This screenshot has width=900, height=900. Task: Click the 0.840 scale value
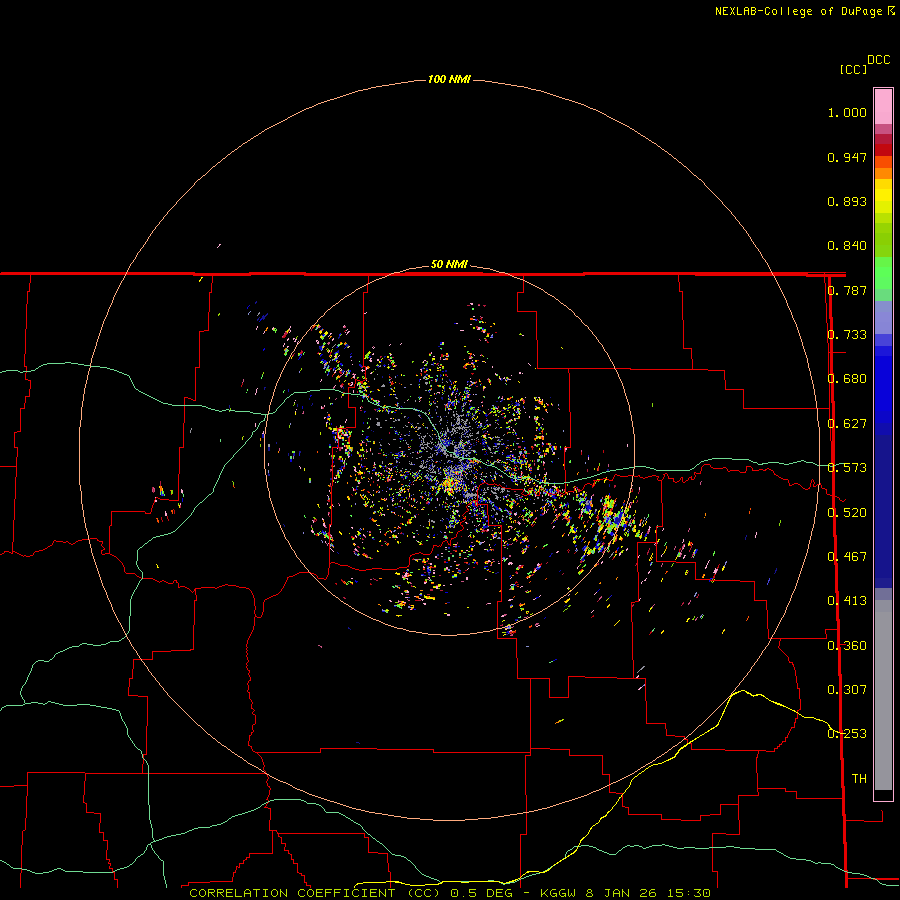click(847, 246)
